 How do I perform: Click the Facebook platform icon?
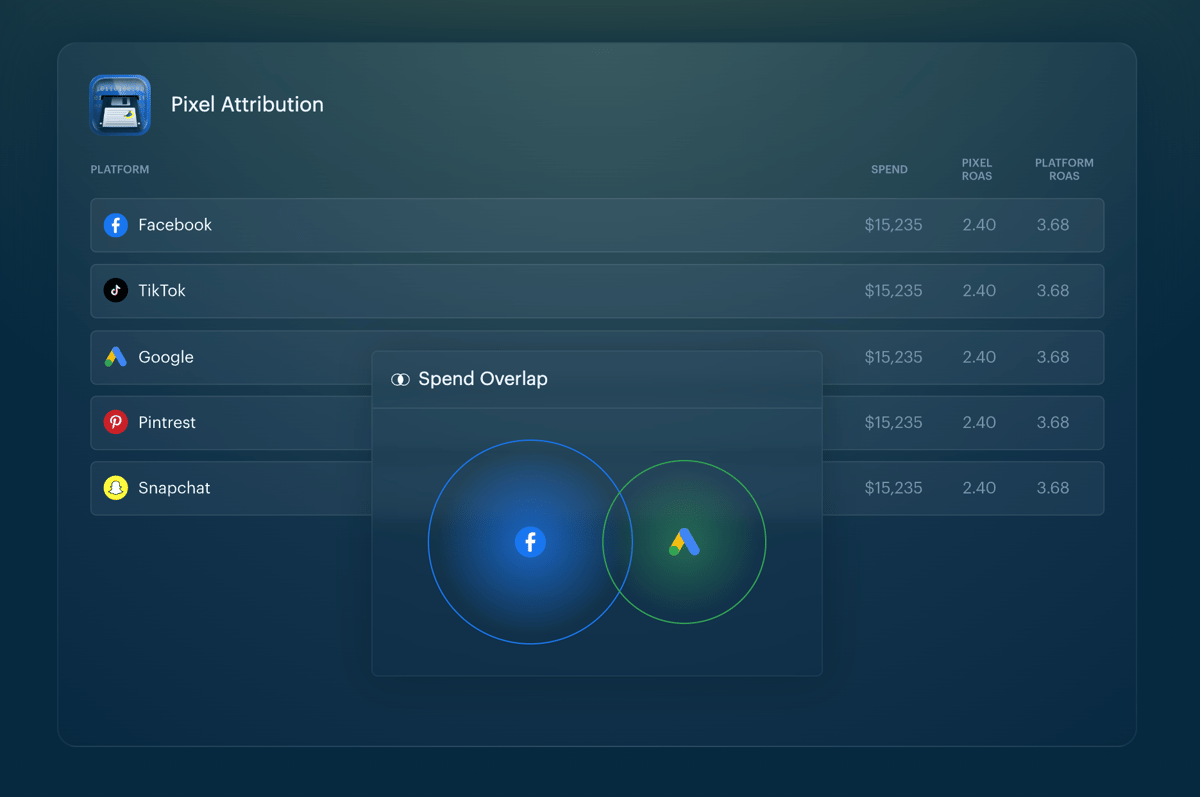[x=116, y=225]
